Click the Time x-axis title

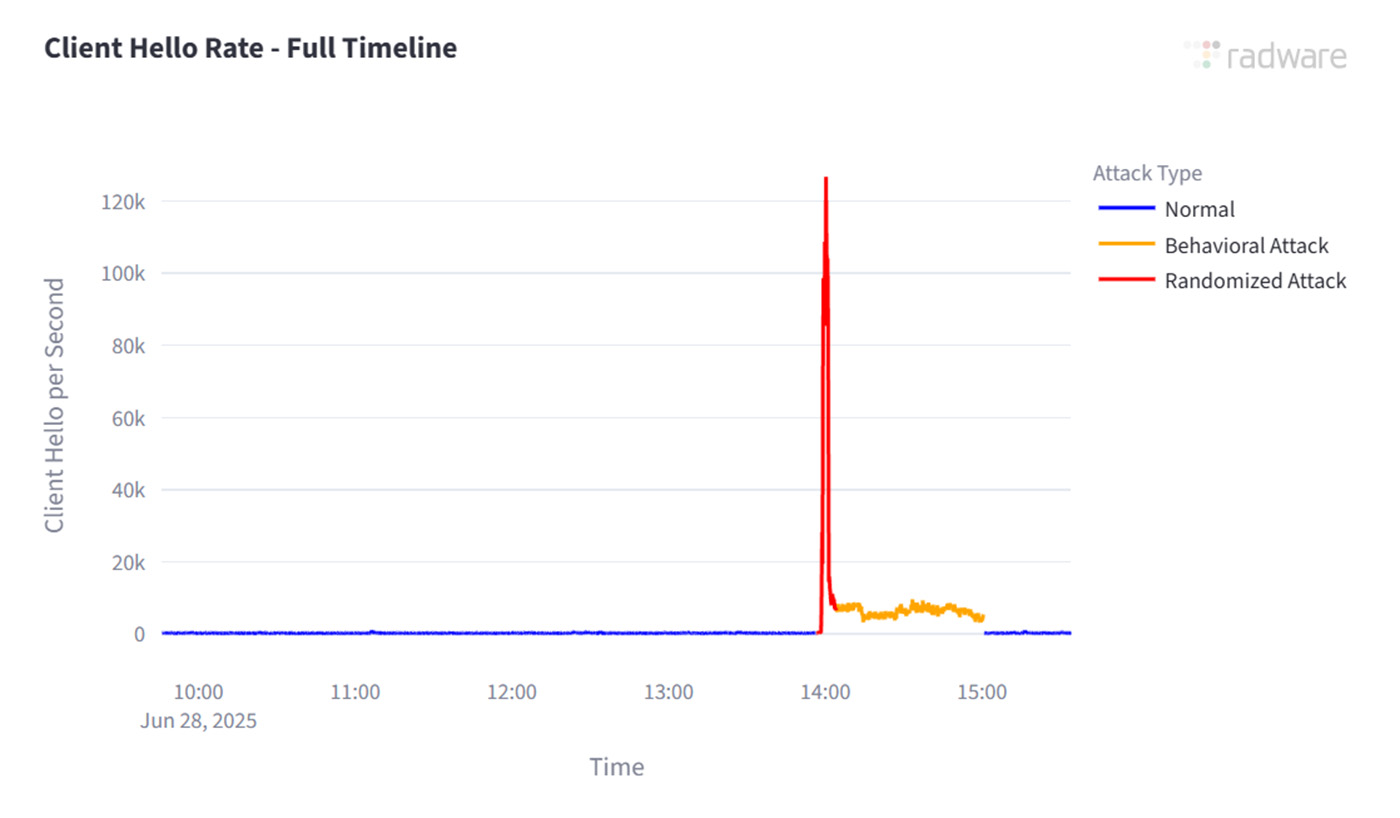click(x=616, y=767)
